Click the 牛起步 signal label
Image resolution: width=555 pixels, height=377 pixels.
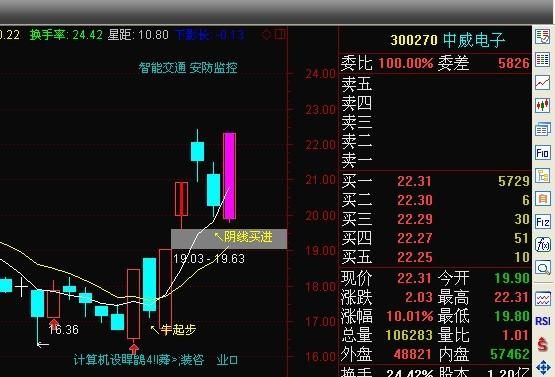178,330
